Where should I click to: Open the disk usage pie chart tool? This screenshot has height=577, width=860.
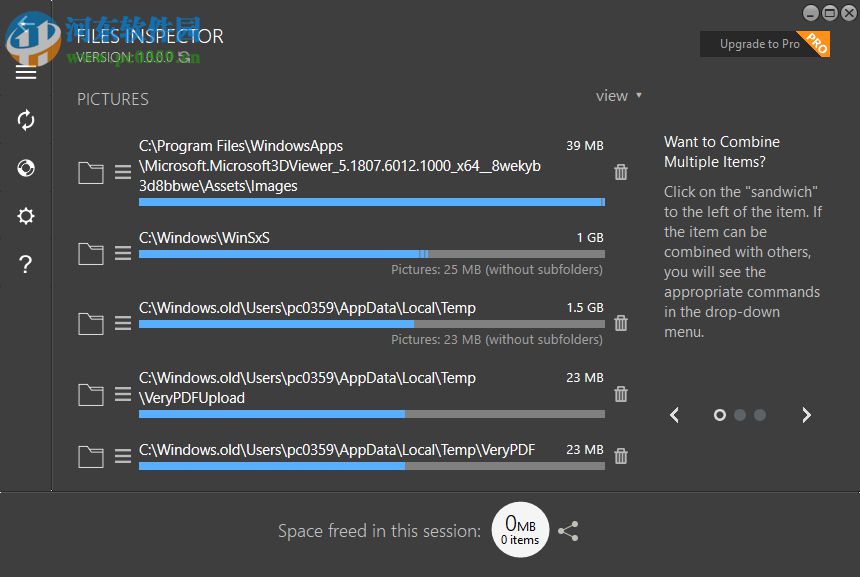(26, 168)
